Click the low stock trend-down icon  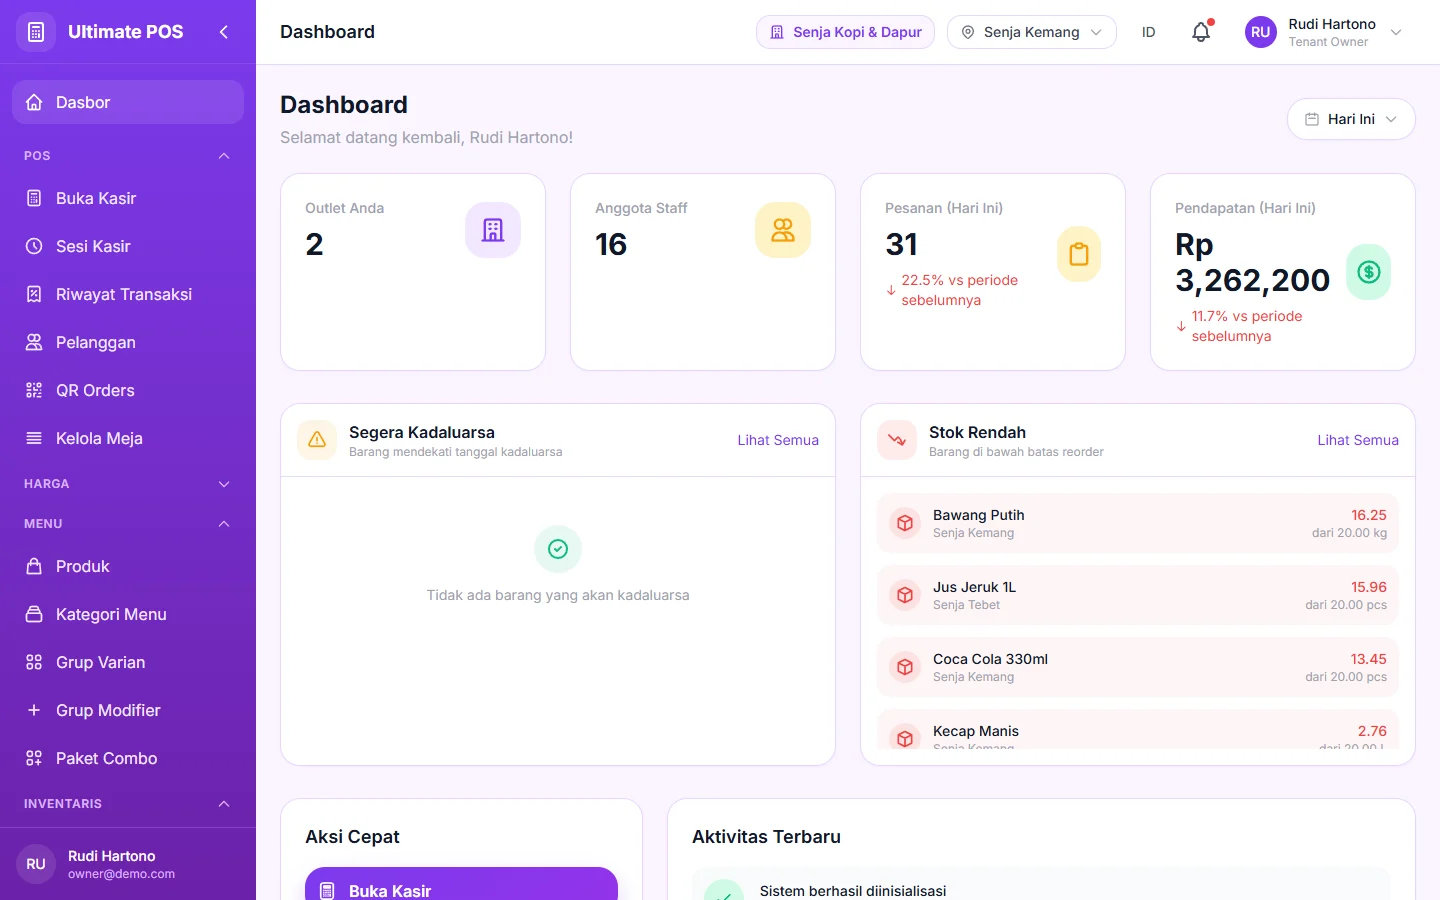point(897,440)
